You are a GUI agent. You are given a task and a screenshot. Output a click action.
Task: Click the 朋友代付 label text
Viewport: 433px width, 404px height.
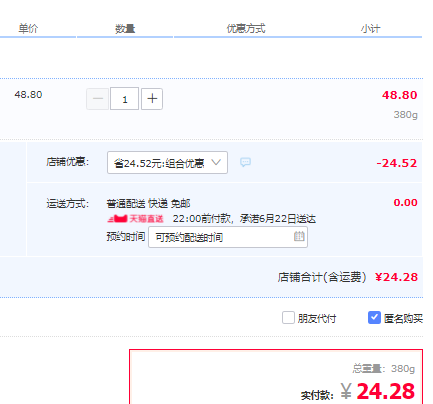(317, 319)
